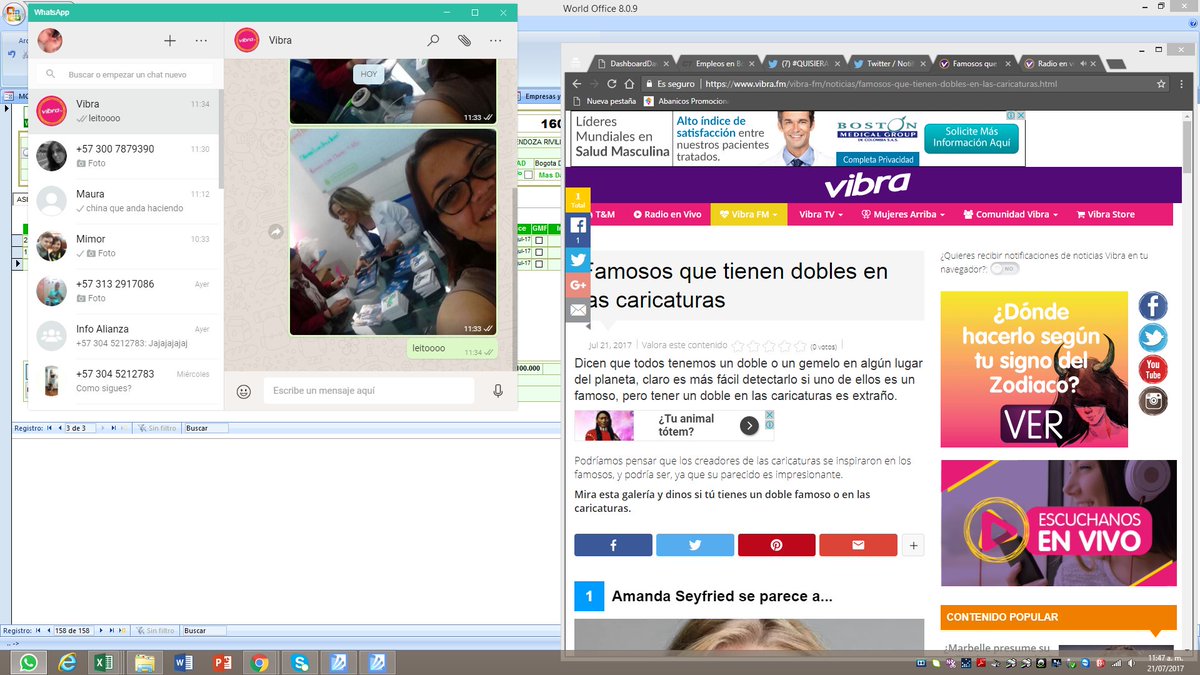Open the +57 313 2917086 chat
This screenshot has width=1200, height=675.
[123, 291]
